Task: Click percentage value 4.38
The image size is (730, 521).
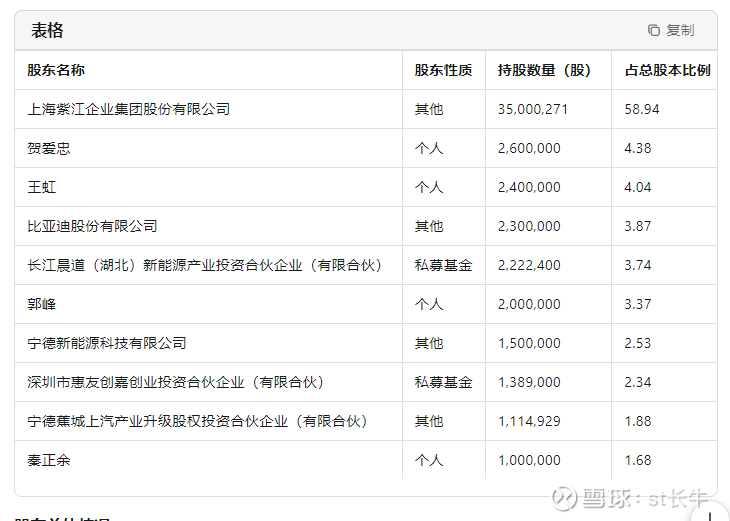Action: (638, 149)
